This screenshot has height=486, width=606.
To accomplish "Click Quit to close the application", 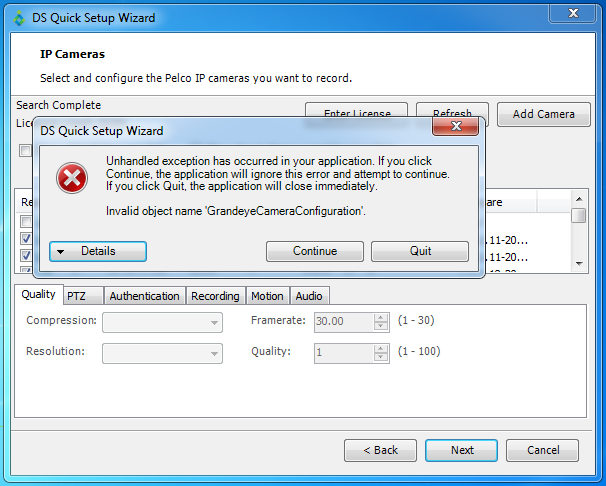I will [420, 251].
